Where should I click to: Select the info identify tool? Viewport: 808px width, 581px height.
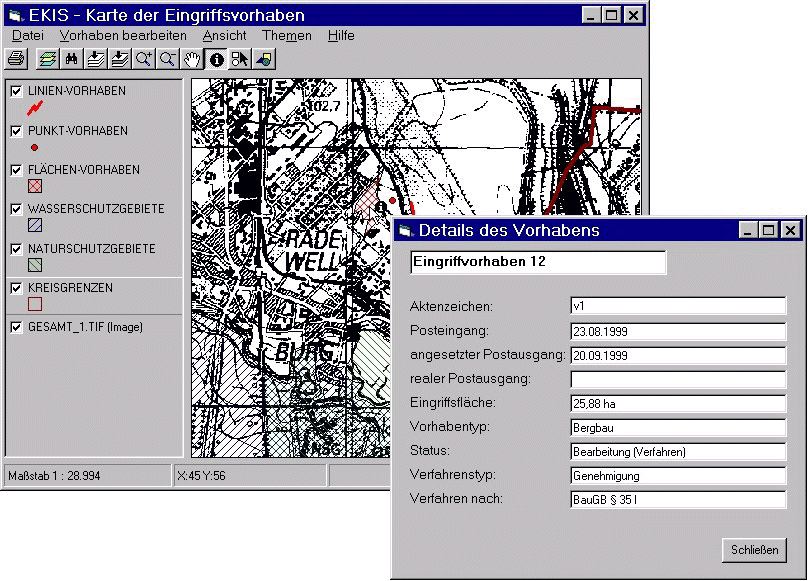point(216,59)
